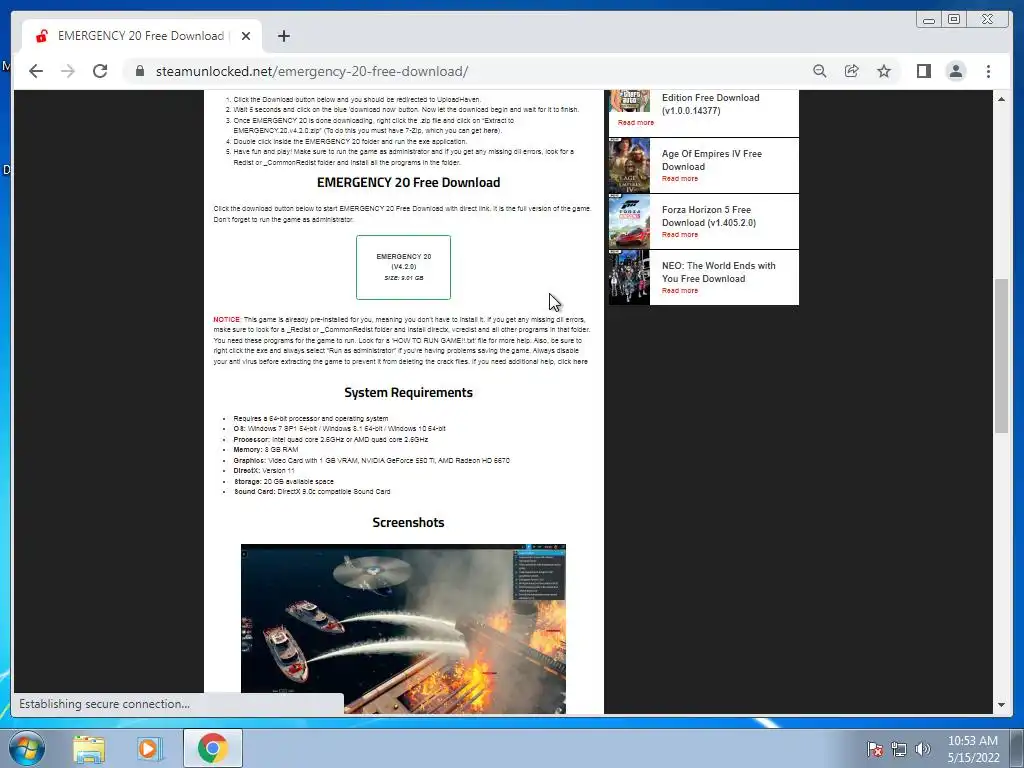Screen dimensions: 1024x768
Task: Close the EMERGENCY 20 Free Download tab
Action: click(x=246, y=36)
